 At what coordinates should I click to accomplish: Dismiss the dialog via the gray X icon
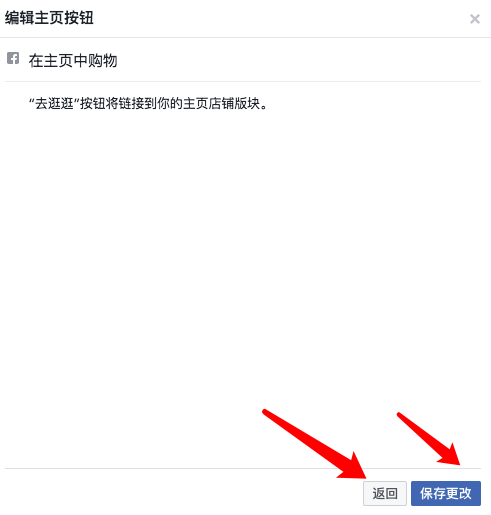[x=475, y=19]
